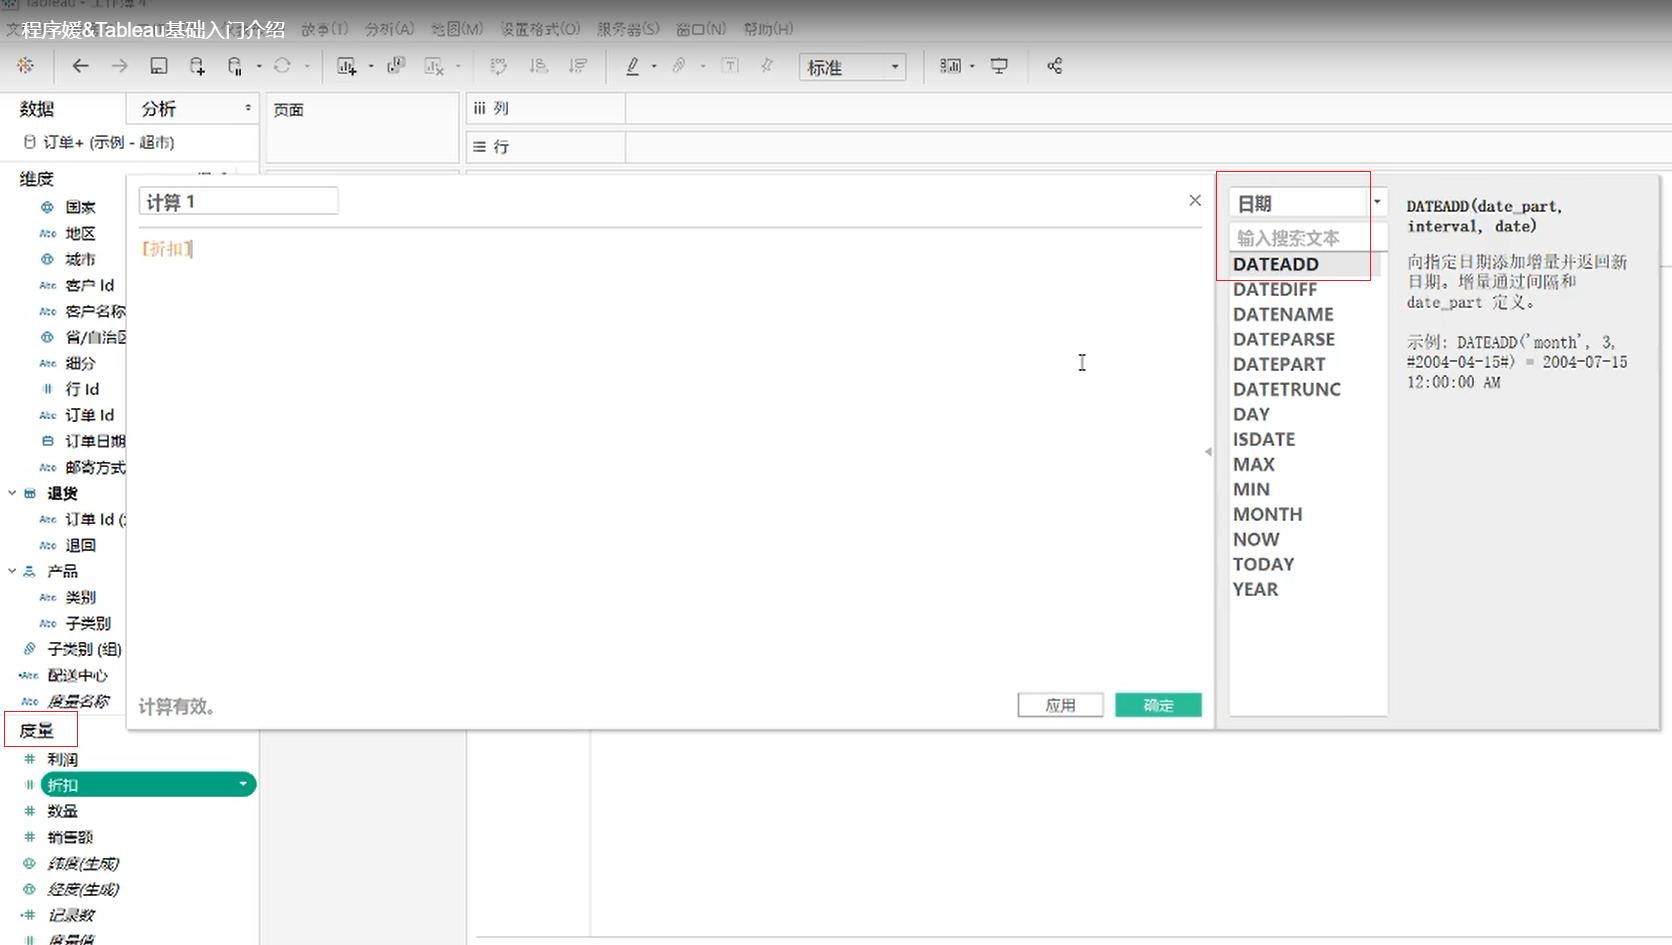Collapse the function list side arrow
The width and height of the screenshot is (1672, 945).
pos(1208,452)
